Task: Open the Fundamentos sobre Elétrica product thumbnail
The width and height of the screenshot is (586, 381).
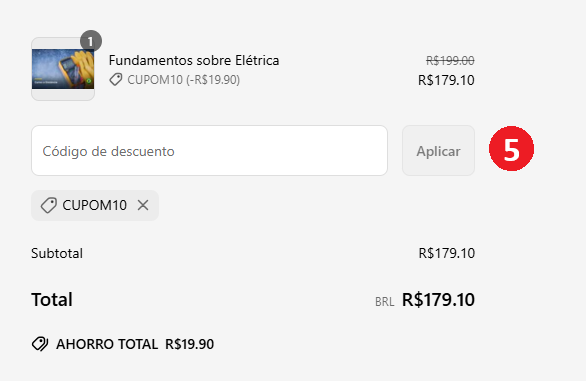Action: (63, 69)
